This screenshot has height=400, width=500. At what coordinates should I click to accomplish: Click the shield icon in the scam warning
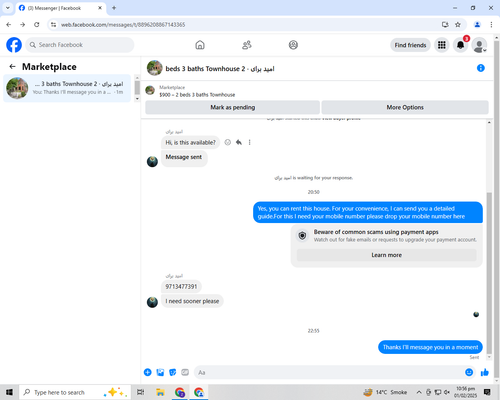click(x=302, y=236)
